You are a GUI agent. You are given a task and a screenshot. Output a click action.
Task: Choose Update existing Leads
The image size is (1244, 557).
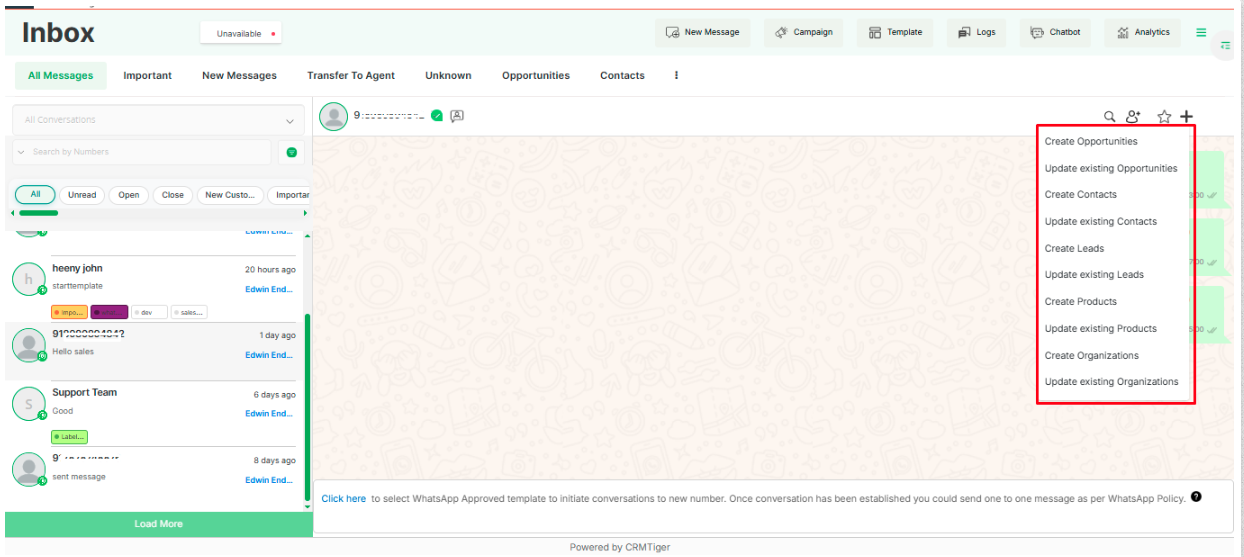[1095, 274]
